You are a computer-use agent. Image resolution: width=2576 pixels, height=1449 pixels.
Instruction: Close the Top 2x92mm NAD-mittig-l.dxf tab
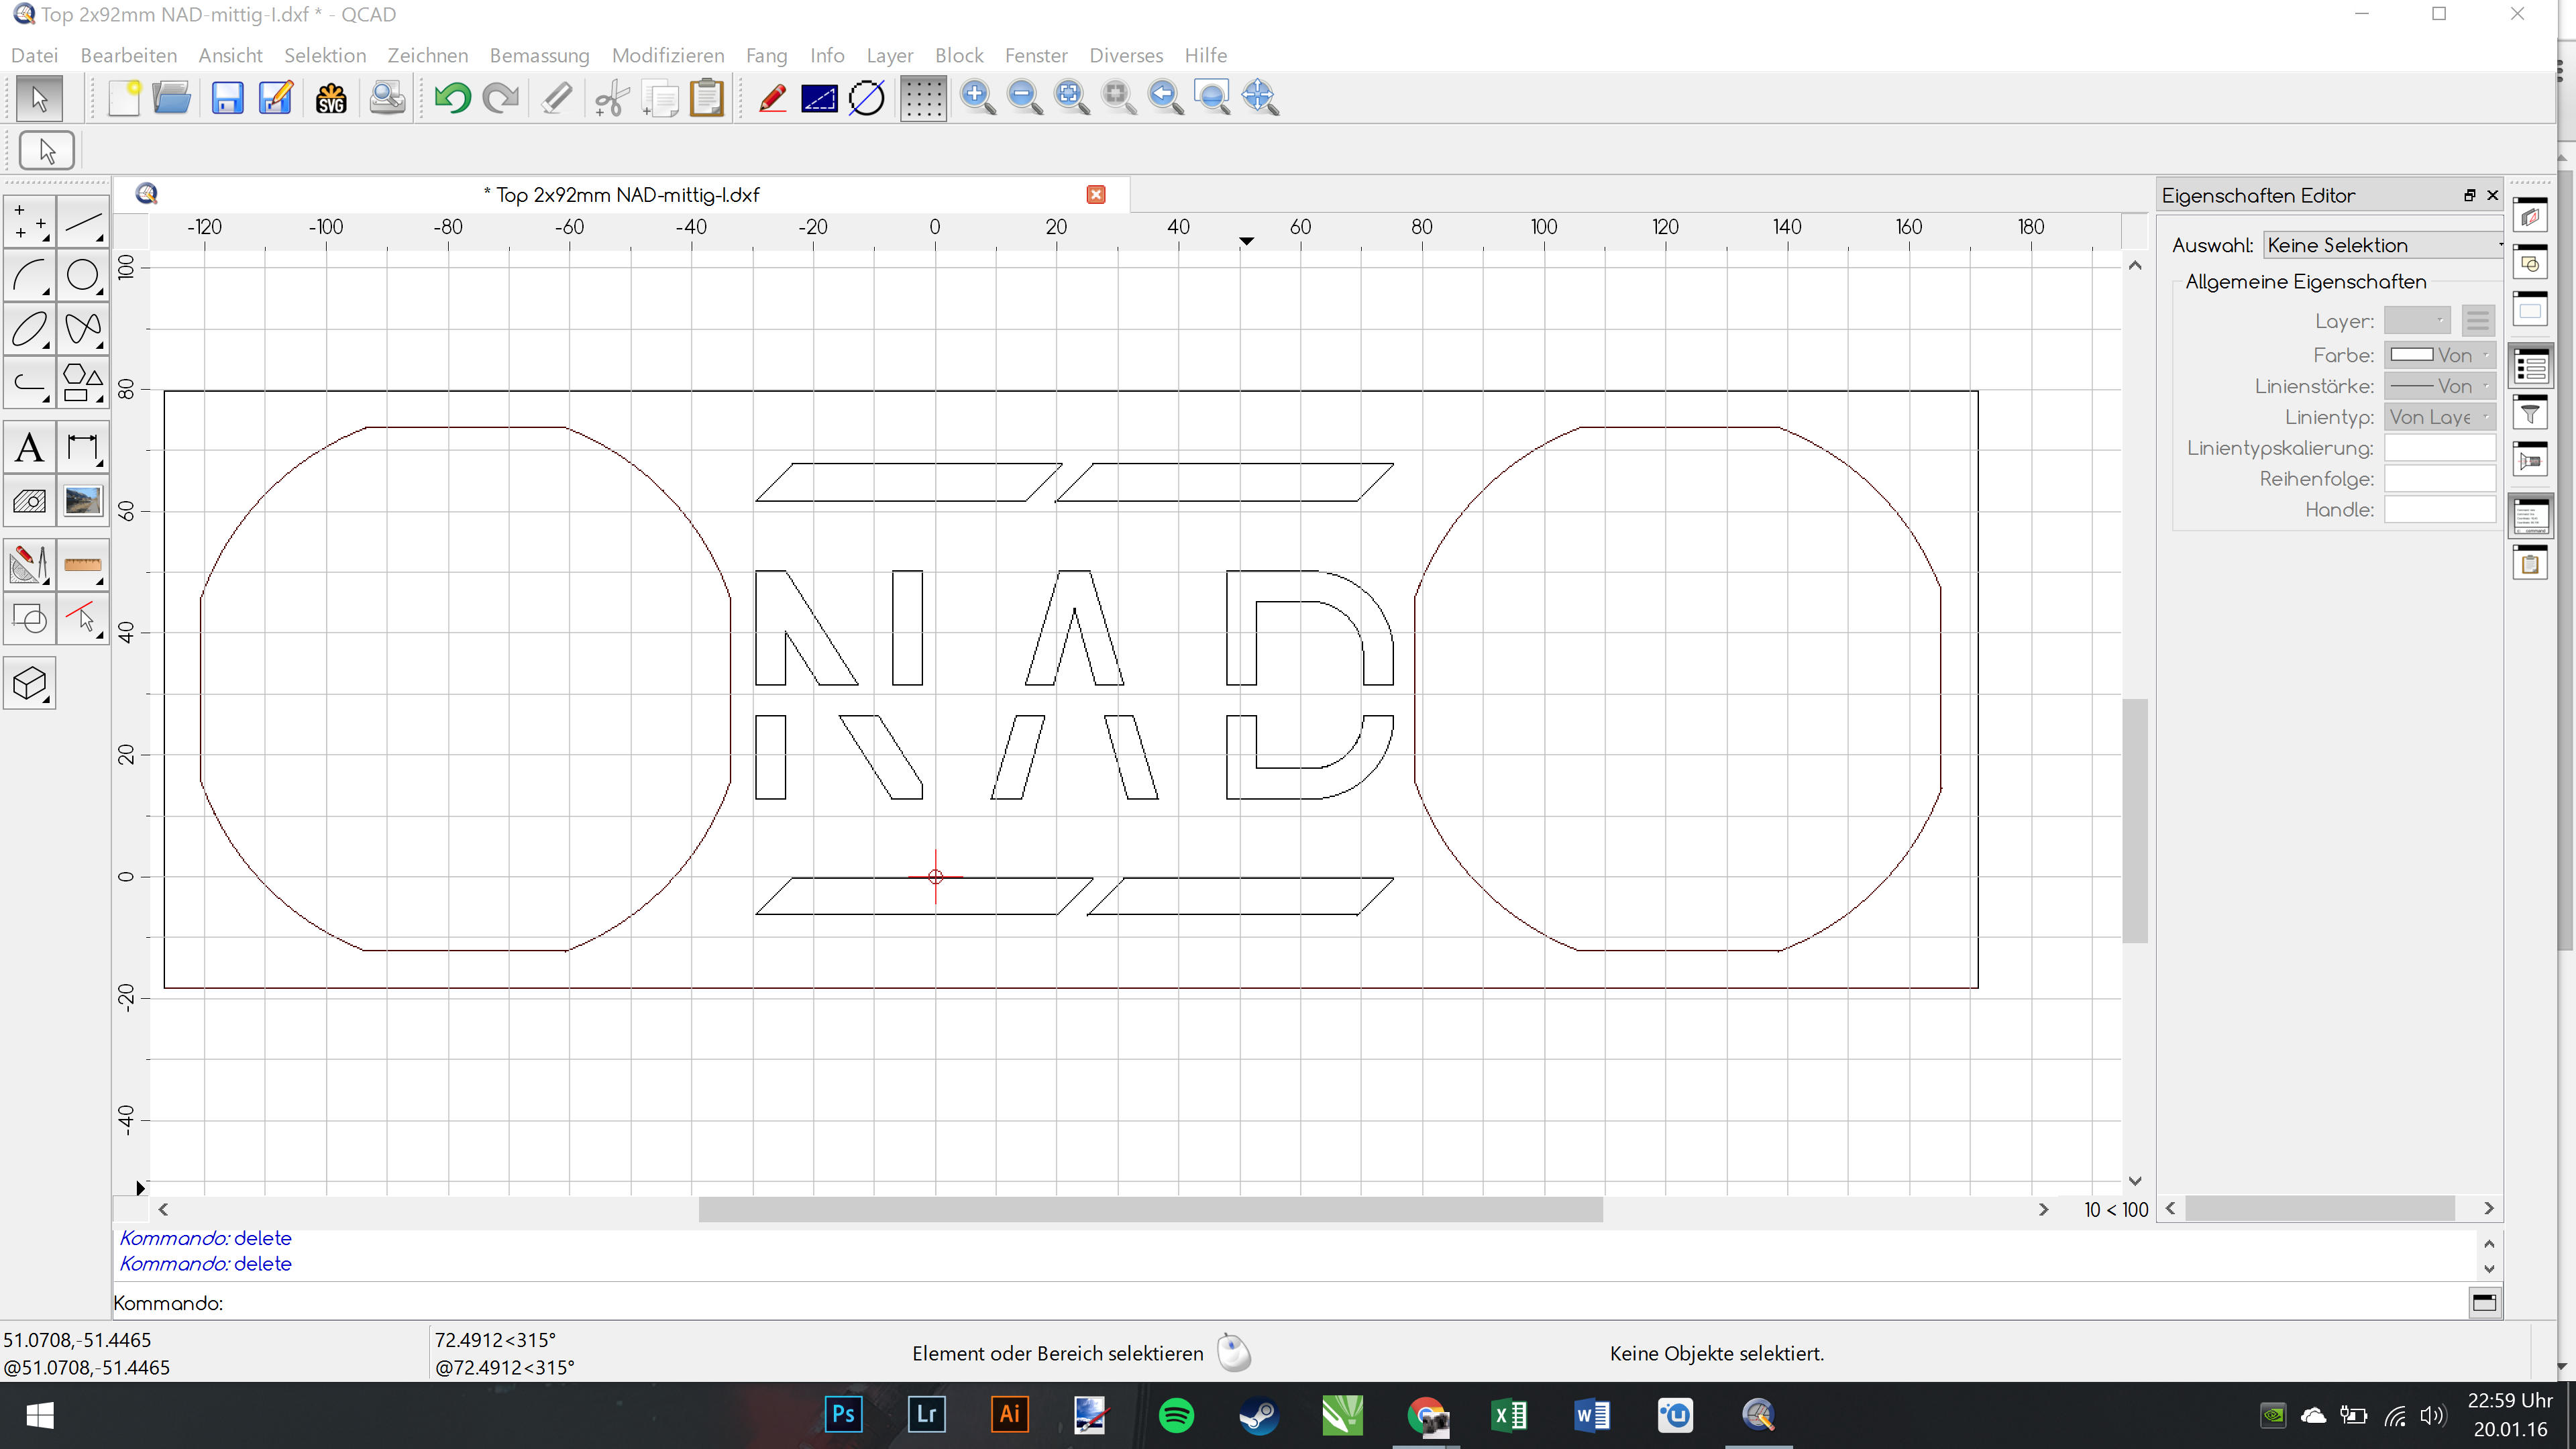(x=1096, y=194)
